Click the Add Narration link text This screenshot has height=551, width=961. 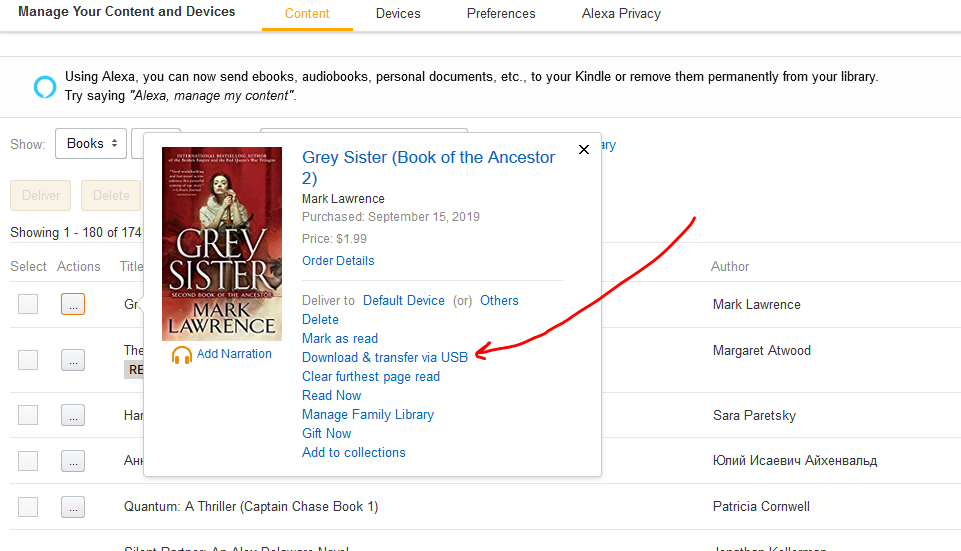pos(234,354)
